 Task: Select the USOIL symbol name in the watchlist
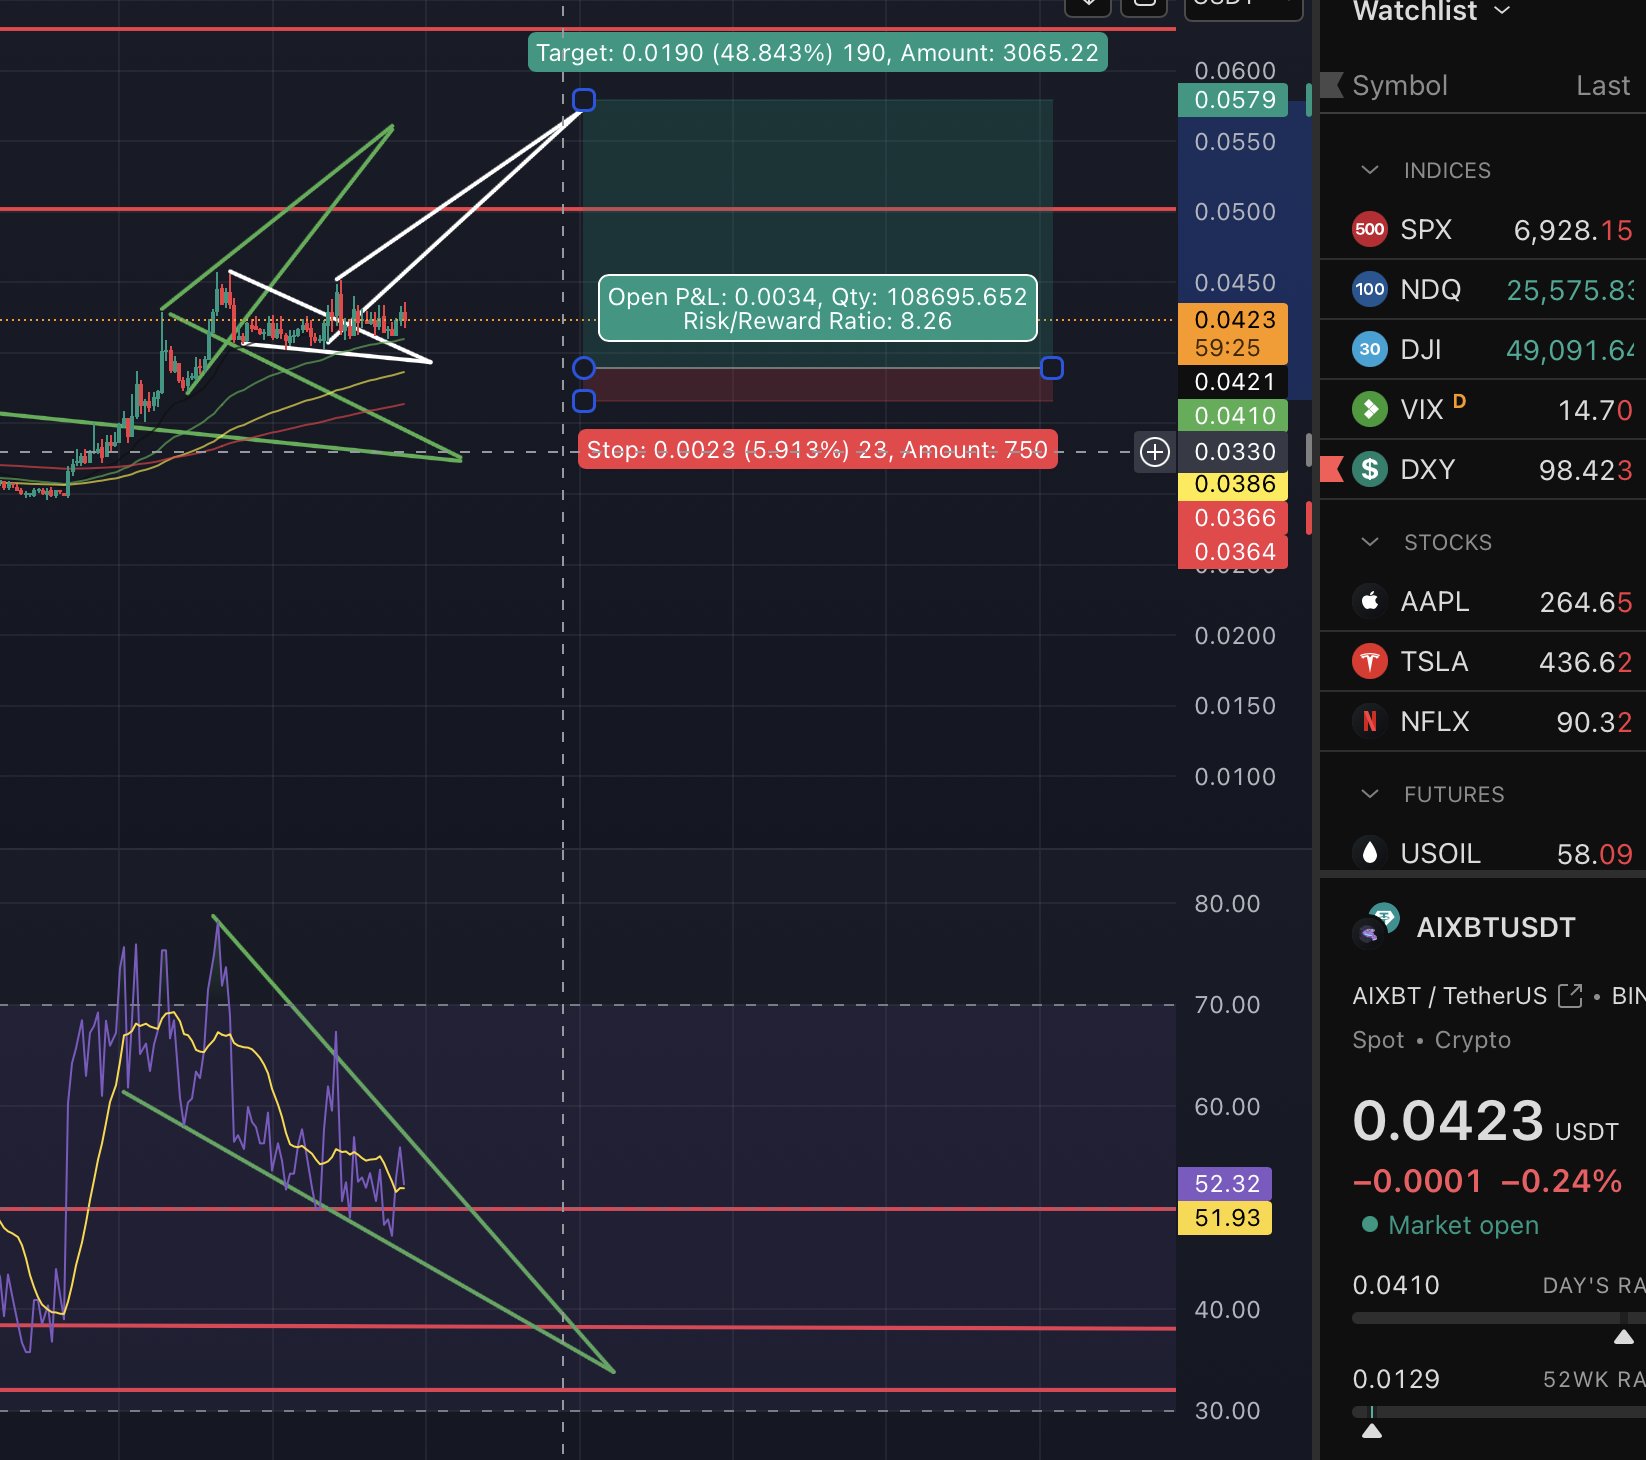[x=1441, y=854]
